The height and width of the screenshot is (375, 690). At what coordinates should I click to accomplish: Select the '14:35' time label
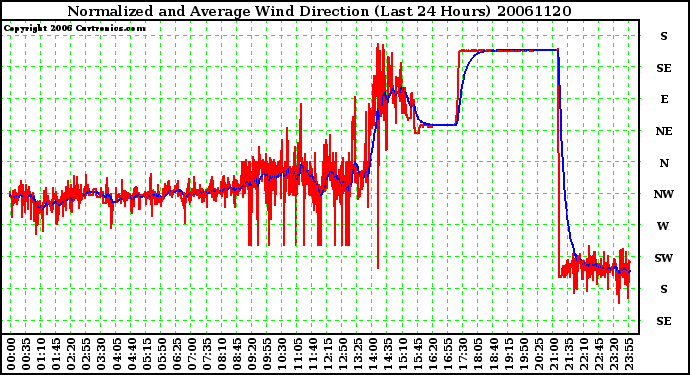(387, 354)
